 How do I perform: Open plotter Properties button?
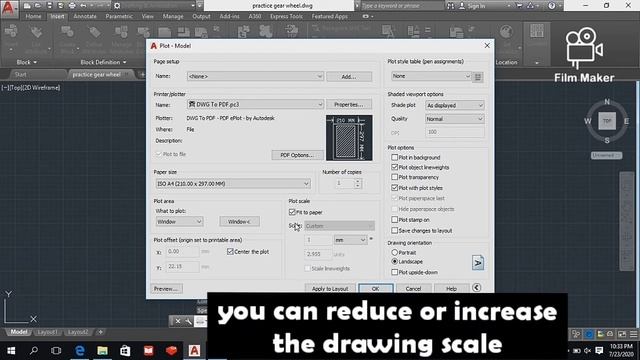point(349,104)
